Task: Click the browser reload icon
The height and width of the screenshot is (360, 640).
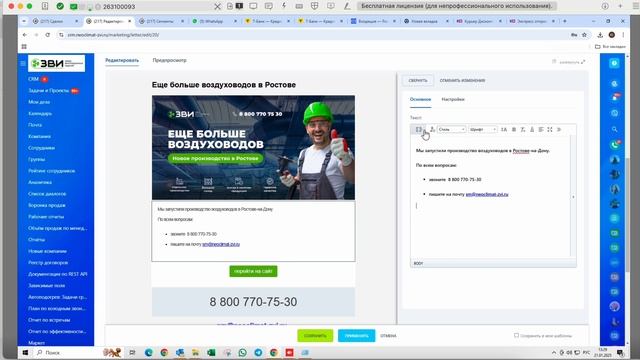Action: coord(48,35)
